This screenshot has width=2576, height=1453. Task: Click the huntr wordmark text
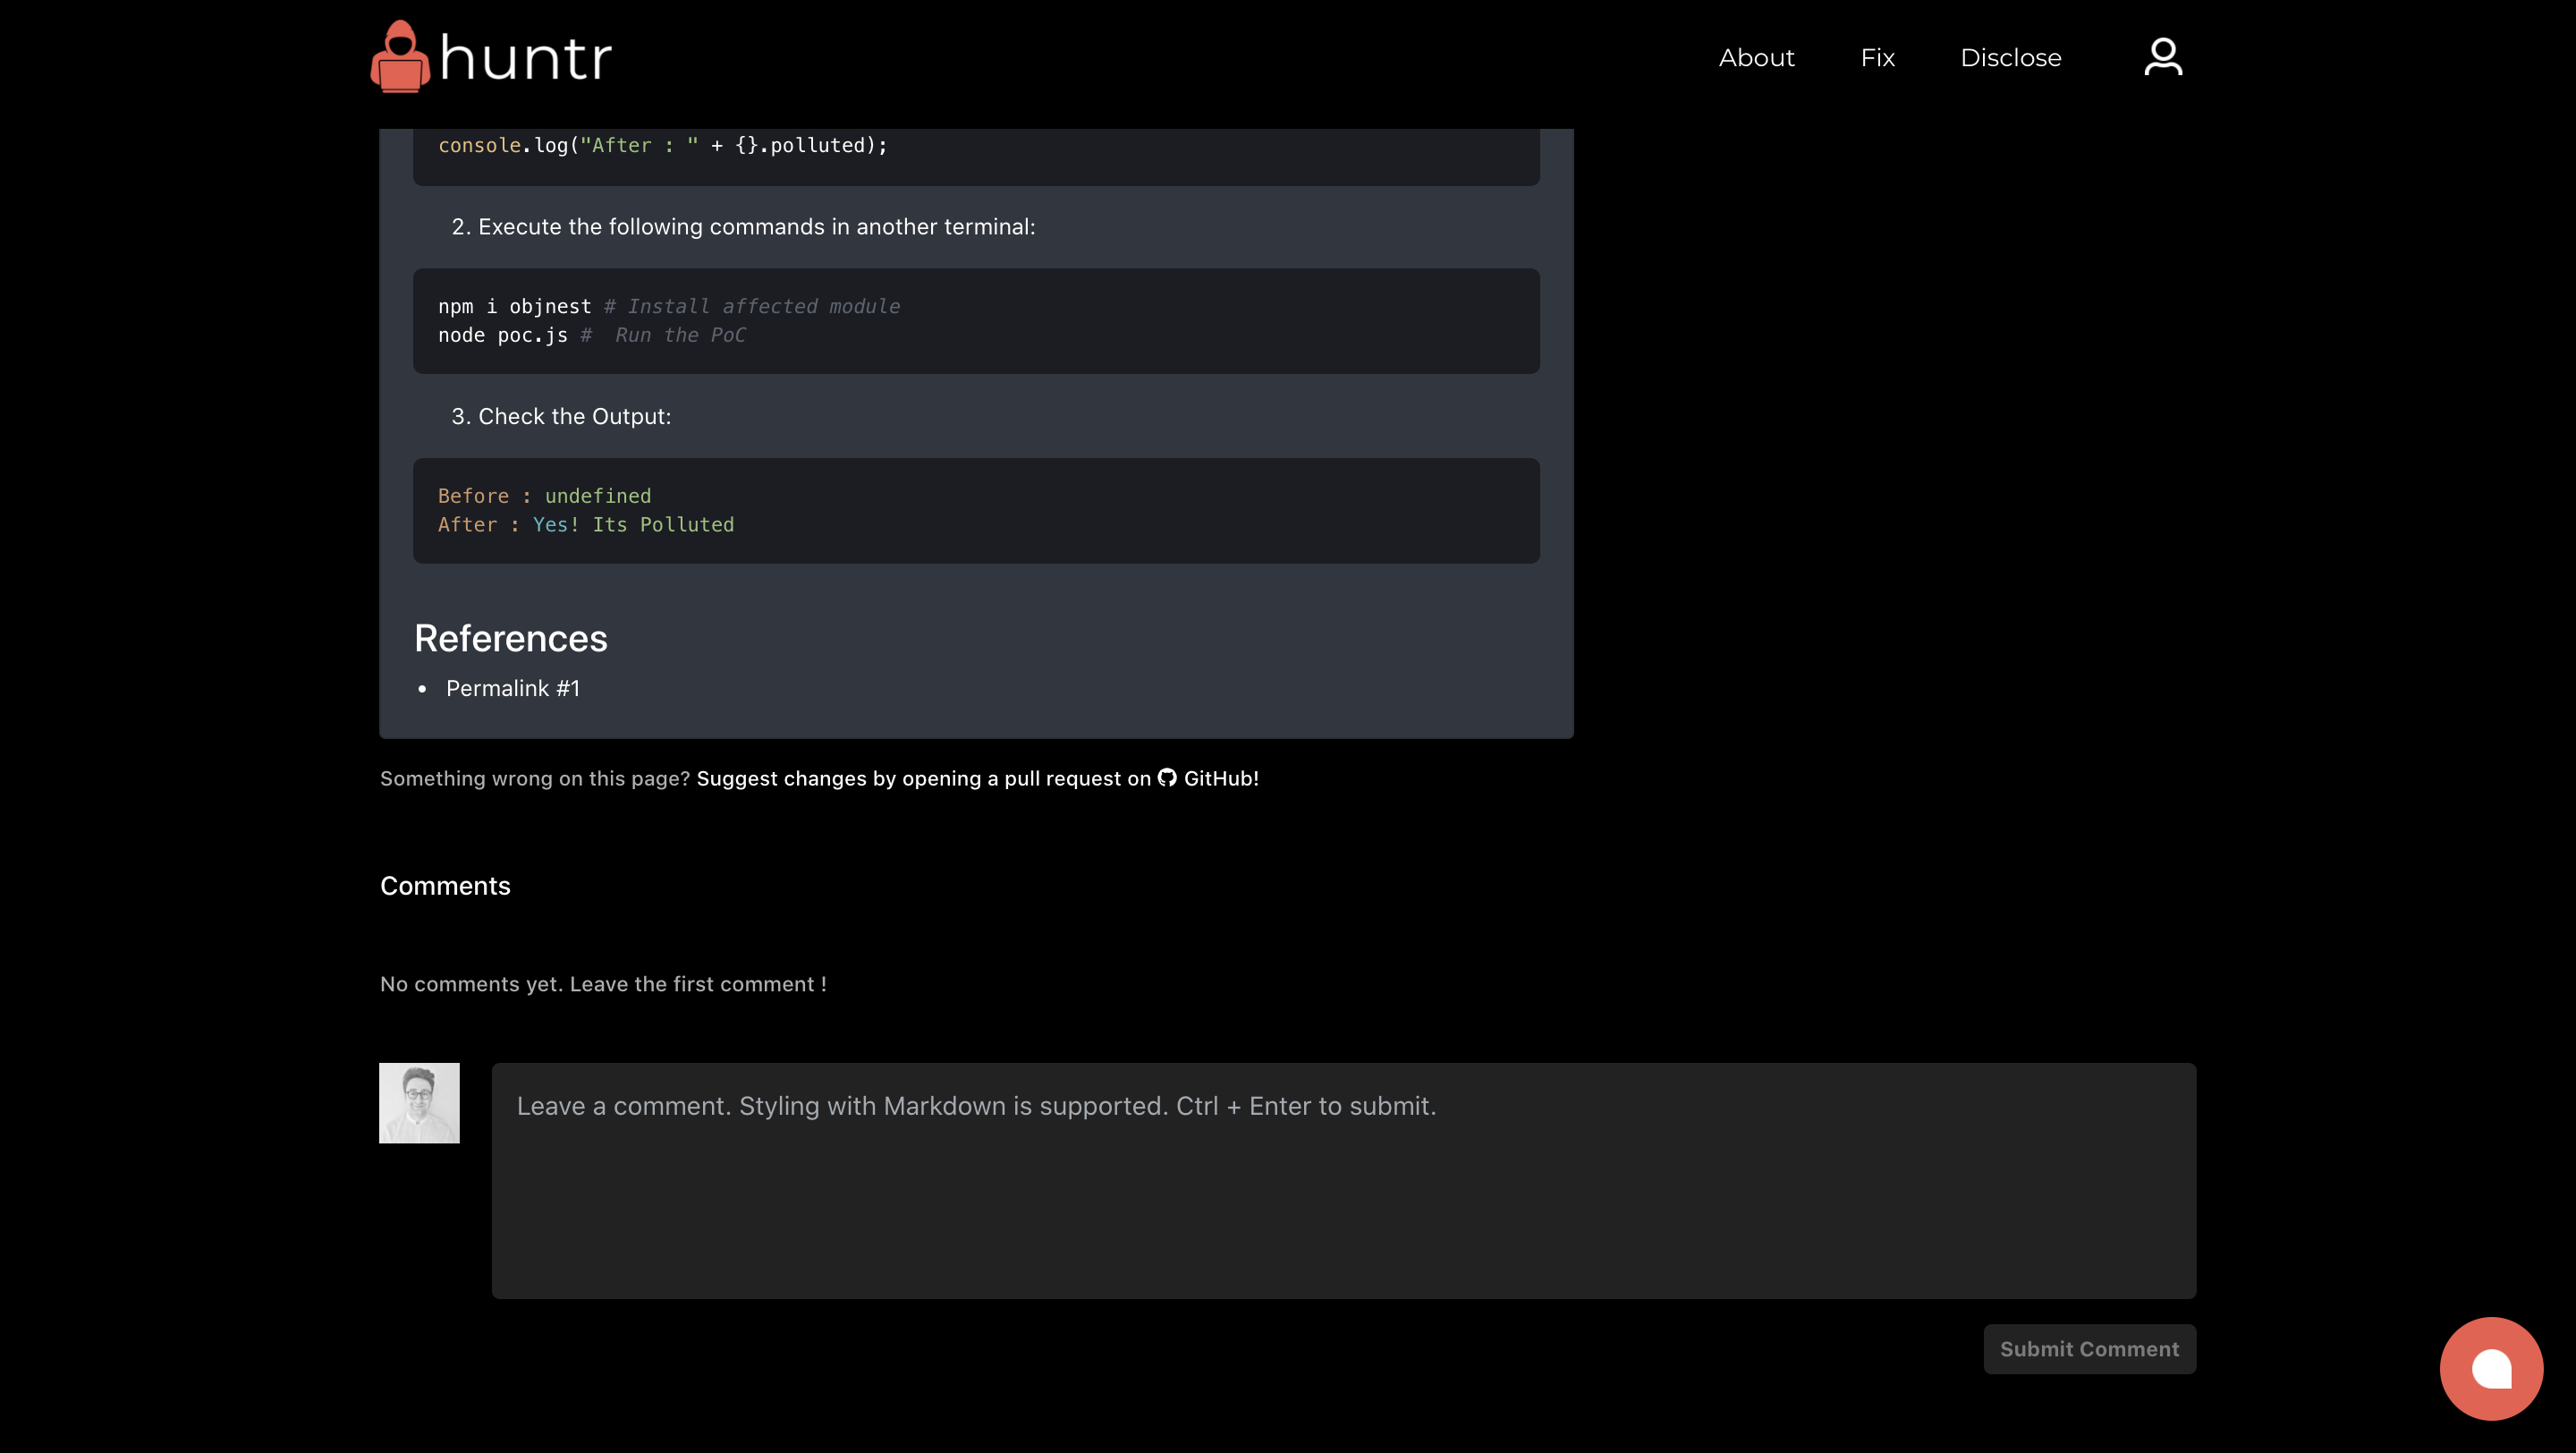pyautogui.click(x=525, y=58)
